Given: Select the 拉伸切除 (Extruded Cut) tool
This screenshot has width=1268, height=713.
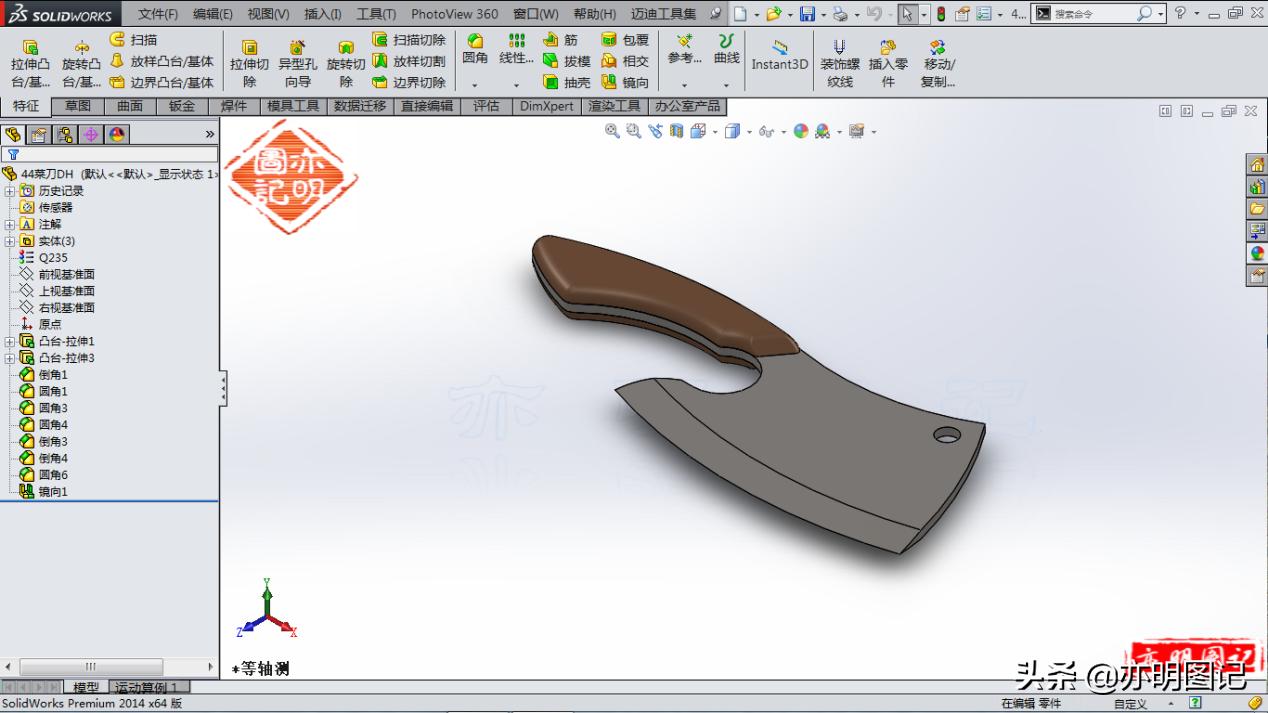Looking at the screenshot, I should [x=249, y=60].
